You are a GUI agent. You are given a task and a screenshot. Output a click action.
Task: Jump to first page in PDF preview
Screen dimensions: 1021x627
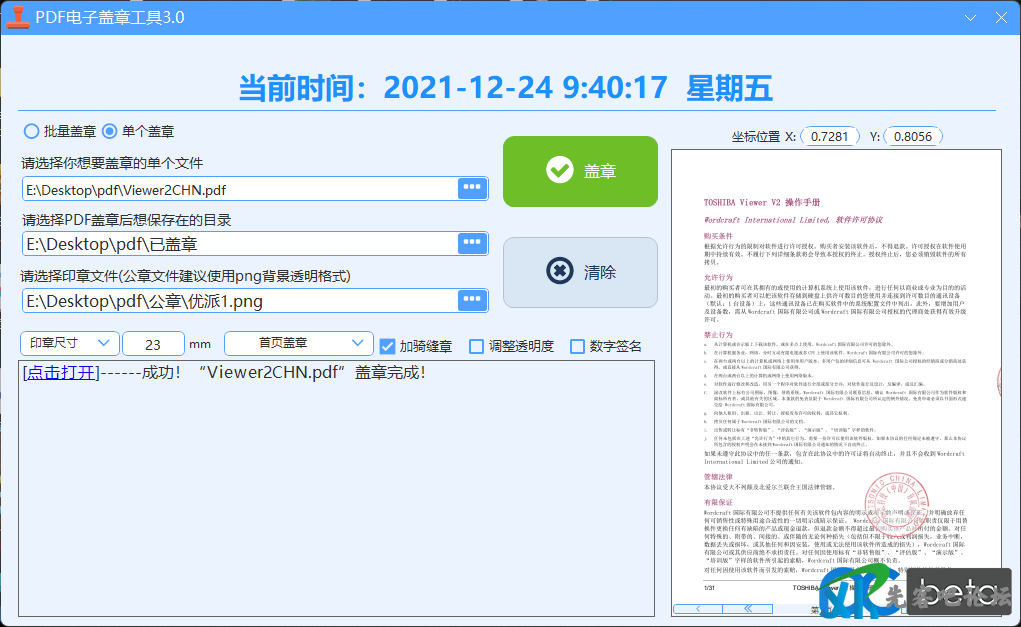749,607
